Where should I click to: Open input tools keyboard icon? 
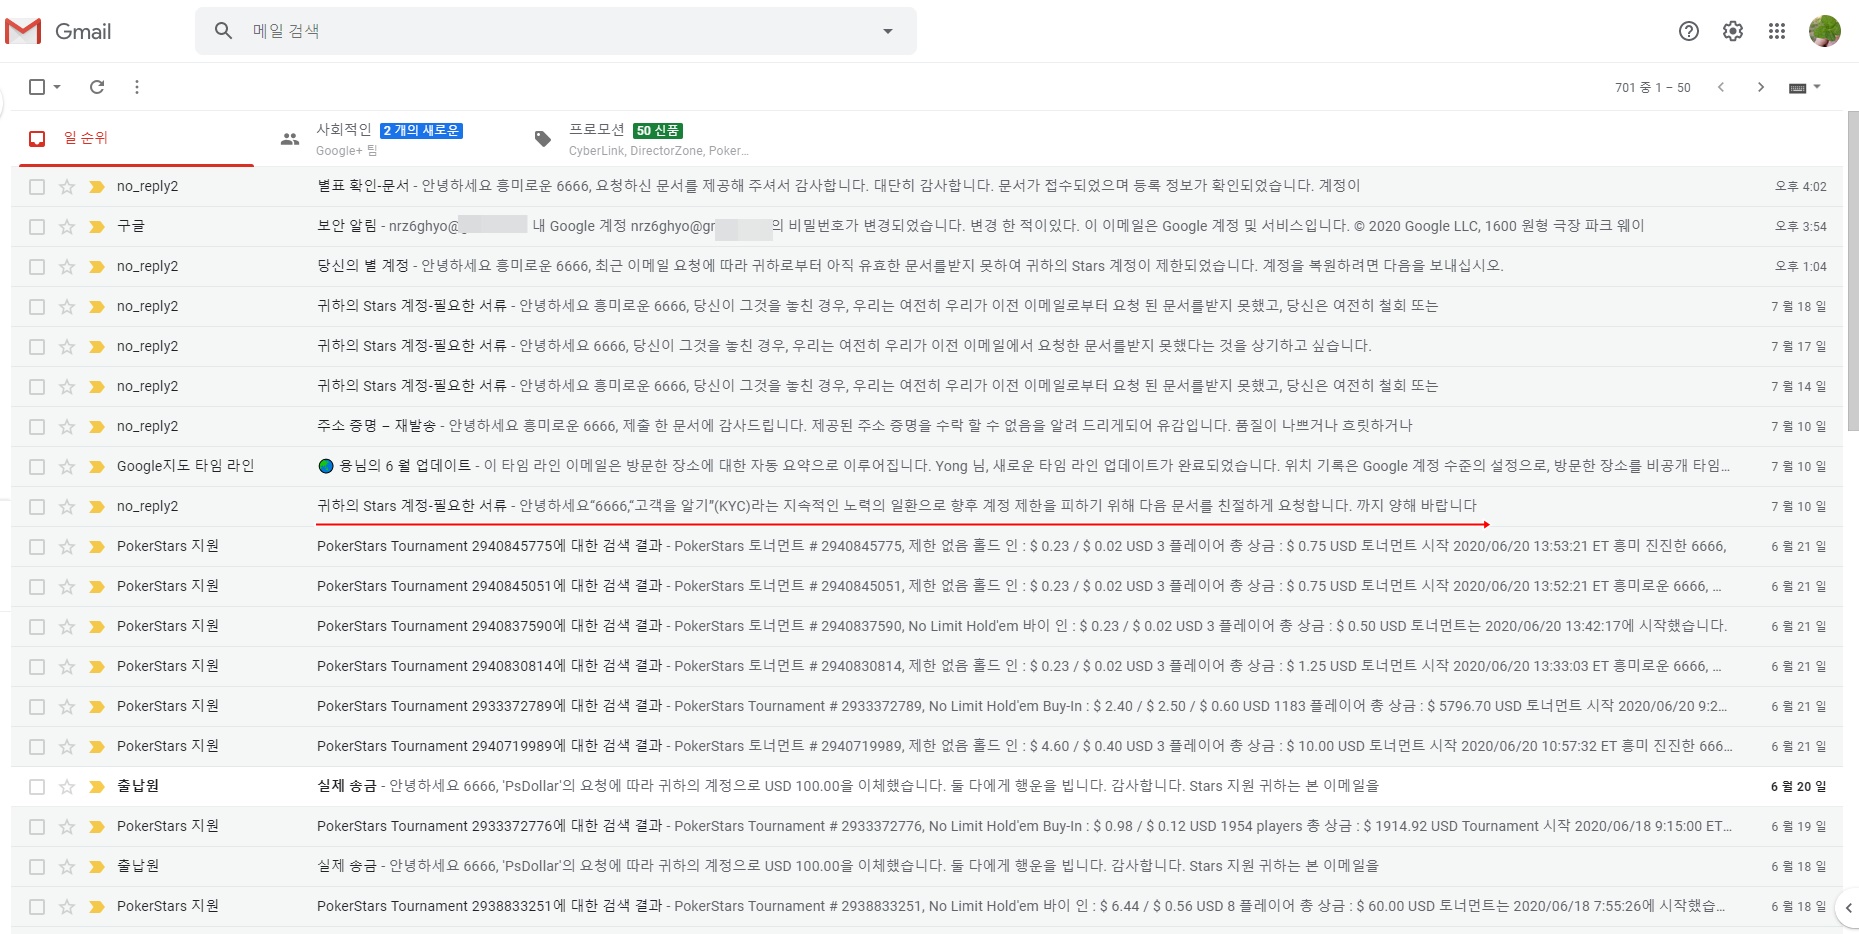click(x=1797, y=88)
